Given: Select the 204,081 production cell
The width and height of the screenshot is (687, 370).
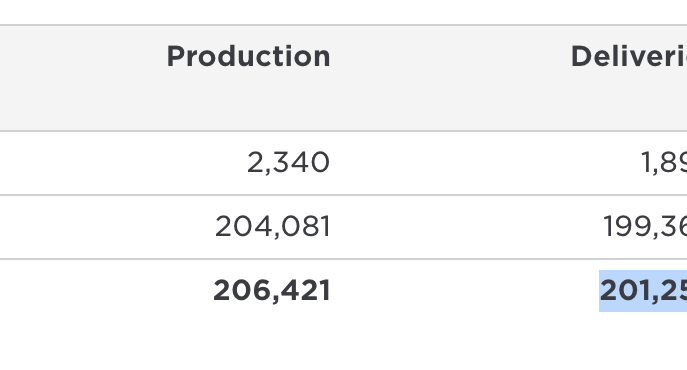Looking at the screenshot, I should click(x=273, y=227).
